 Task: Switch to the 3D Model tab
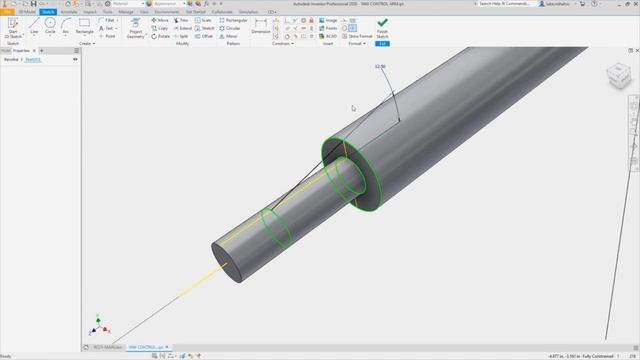click(27, 12)
